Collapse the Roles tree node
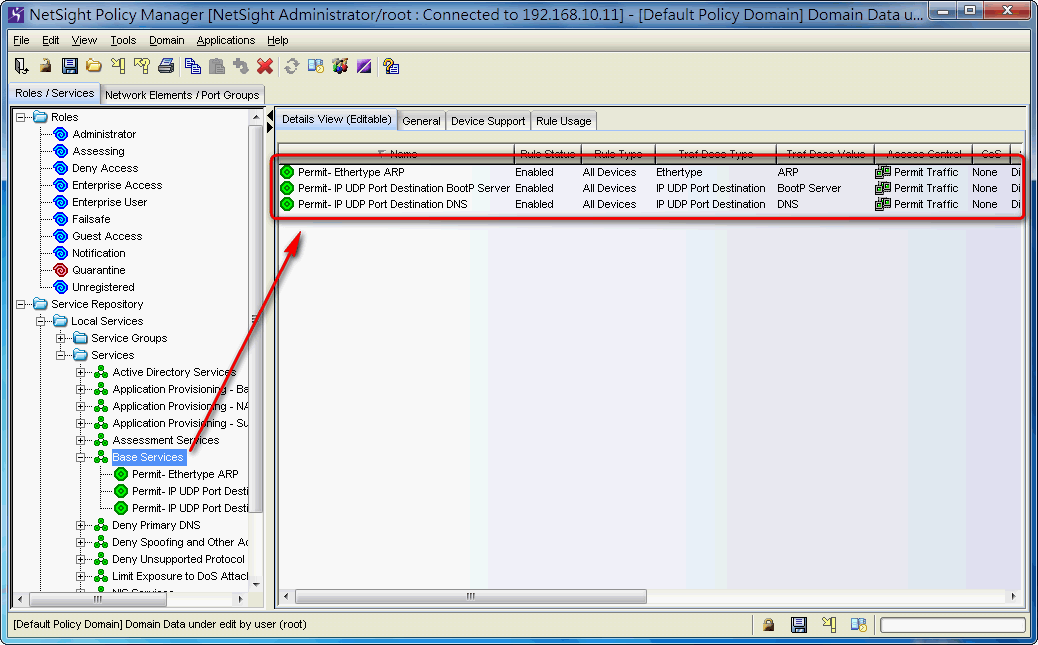The image size is (1038, 645). (x=21, y=117)
